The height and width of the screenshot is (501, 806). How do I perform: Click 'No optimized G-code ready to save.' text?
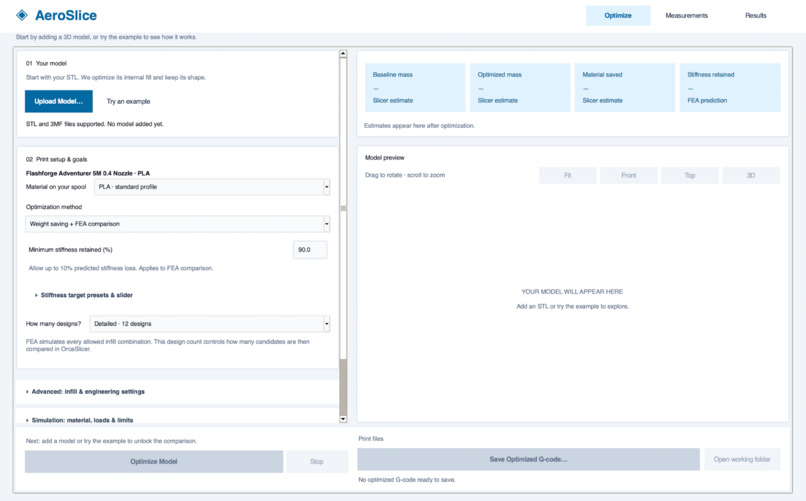tap(407, 480)
